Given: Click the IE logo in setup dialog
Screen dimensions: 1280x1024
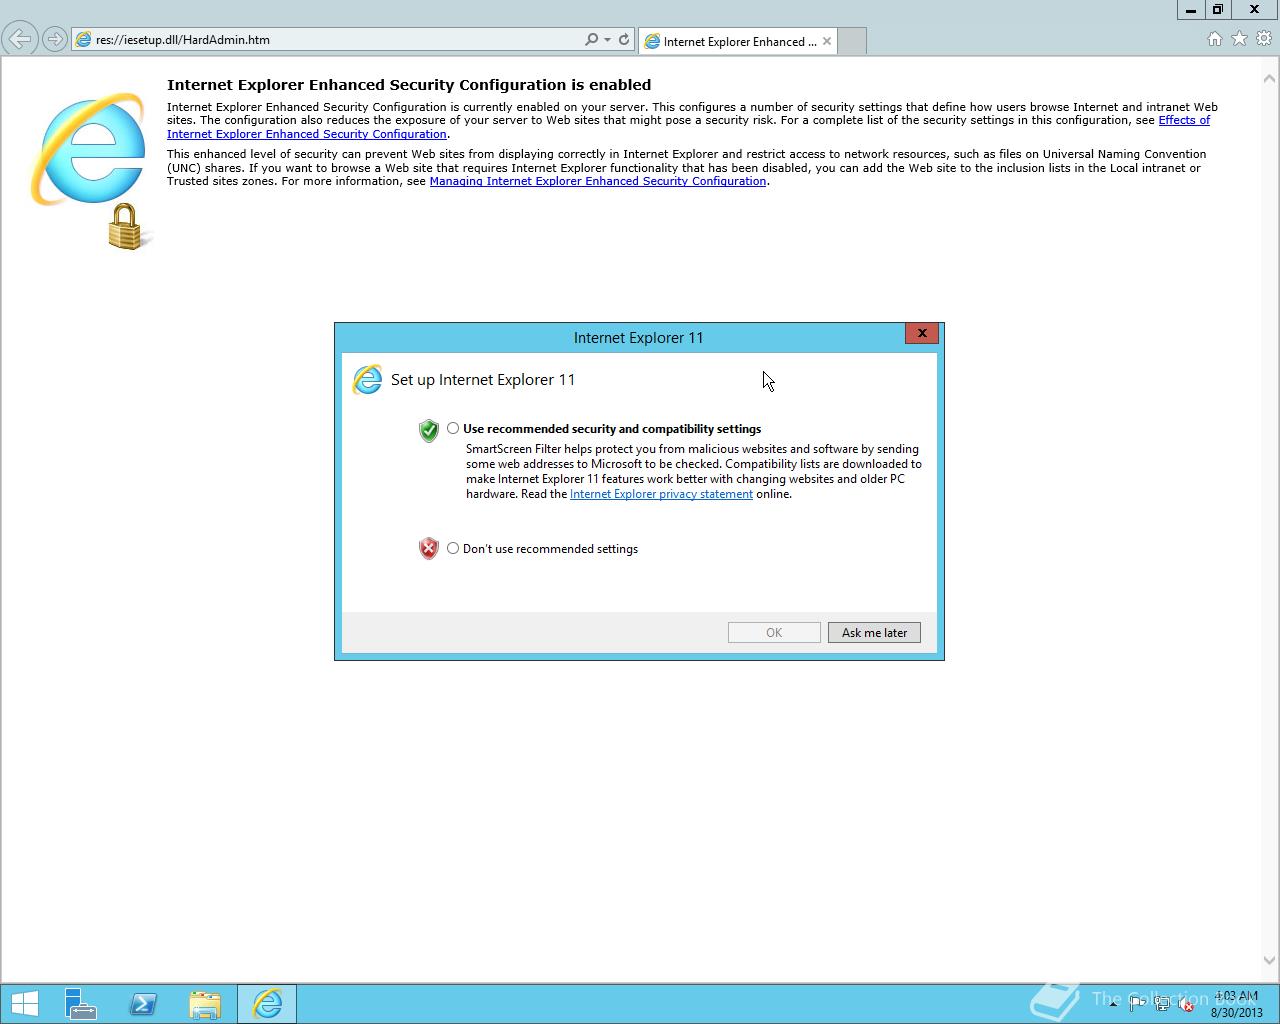Looking at the screenshot, I should point(367,379).
